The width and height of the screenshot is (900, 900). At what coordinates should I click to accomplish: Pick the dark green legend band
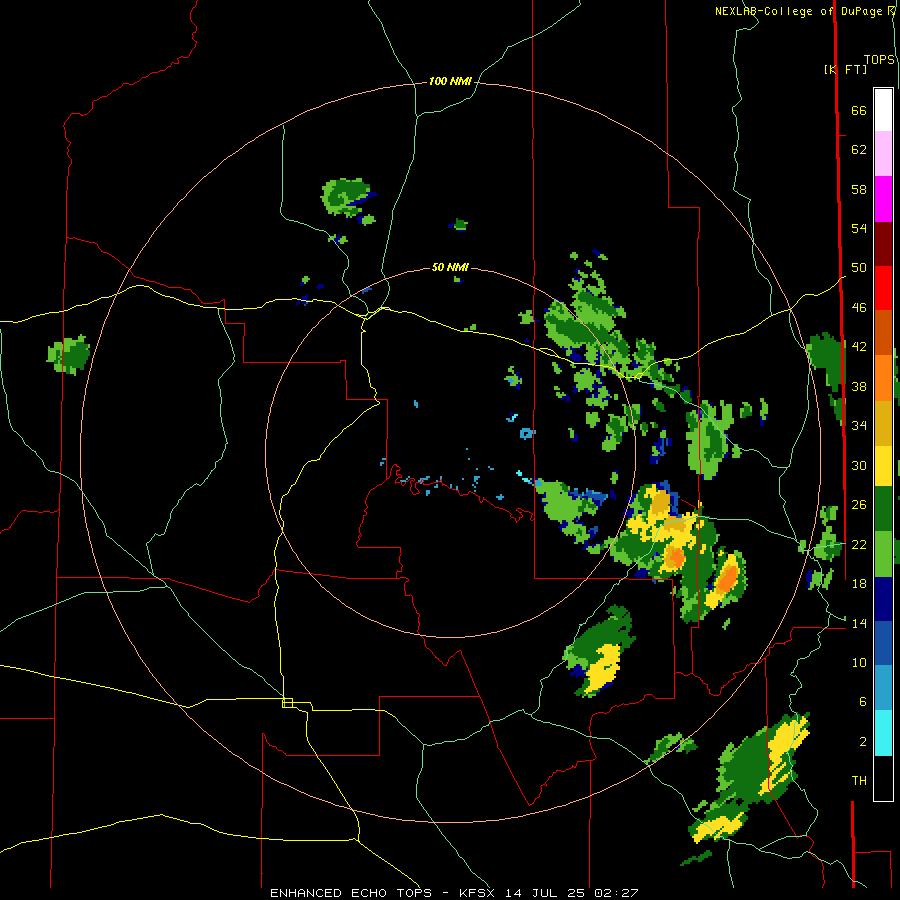(883, 509)
